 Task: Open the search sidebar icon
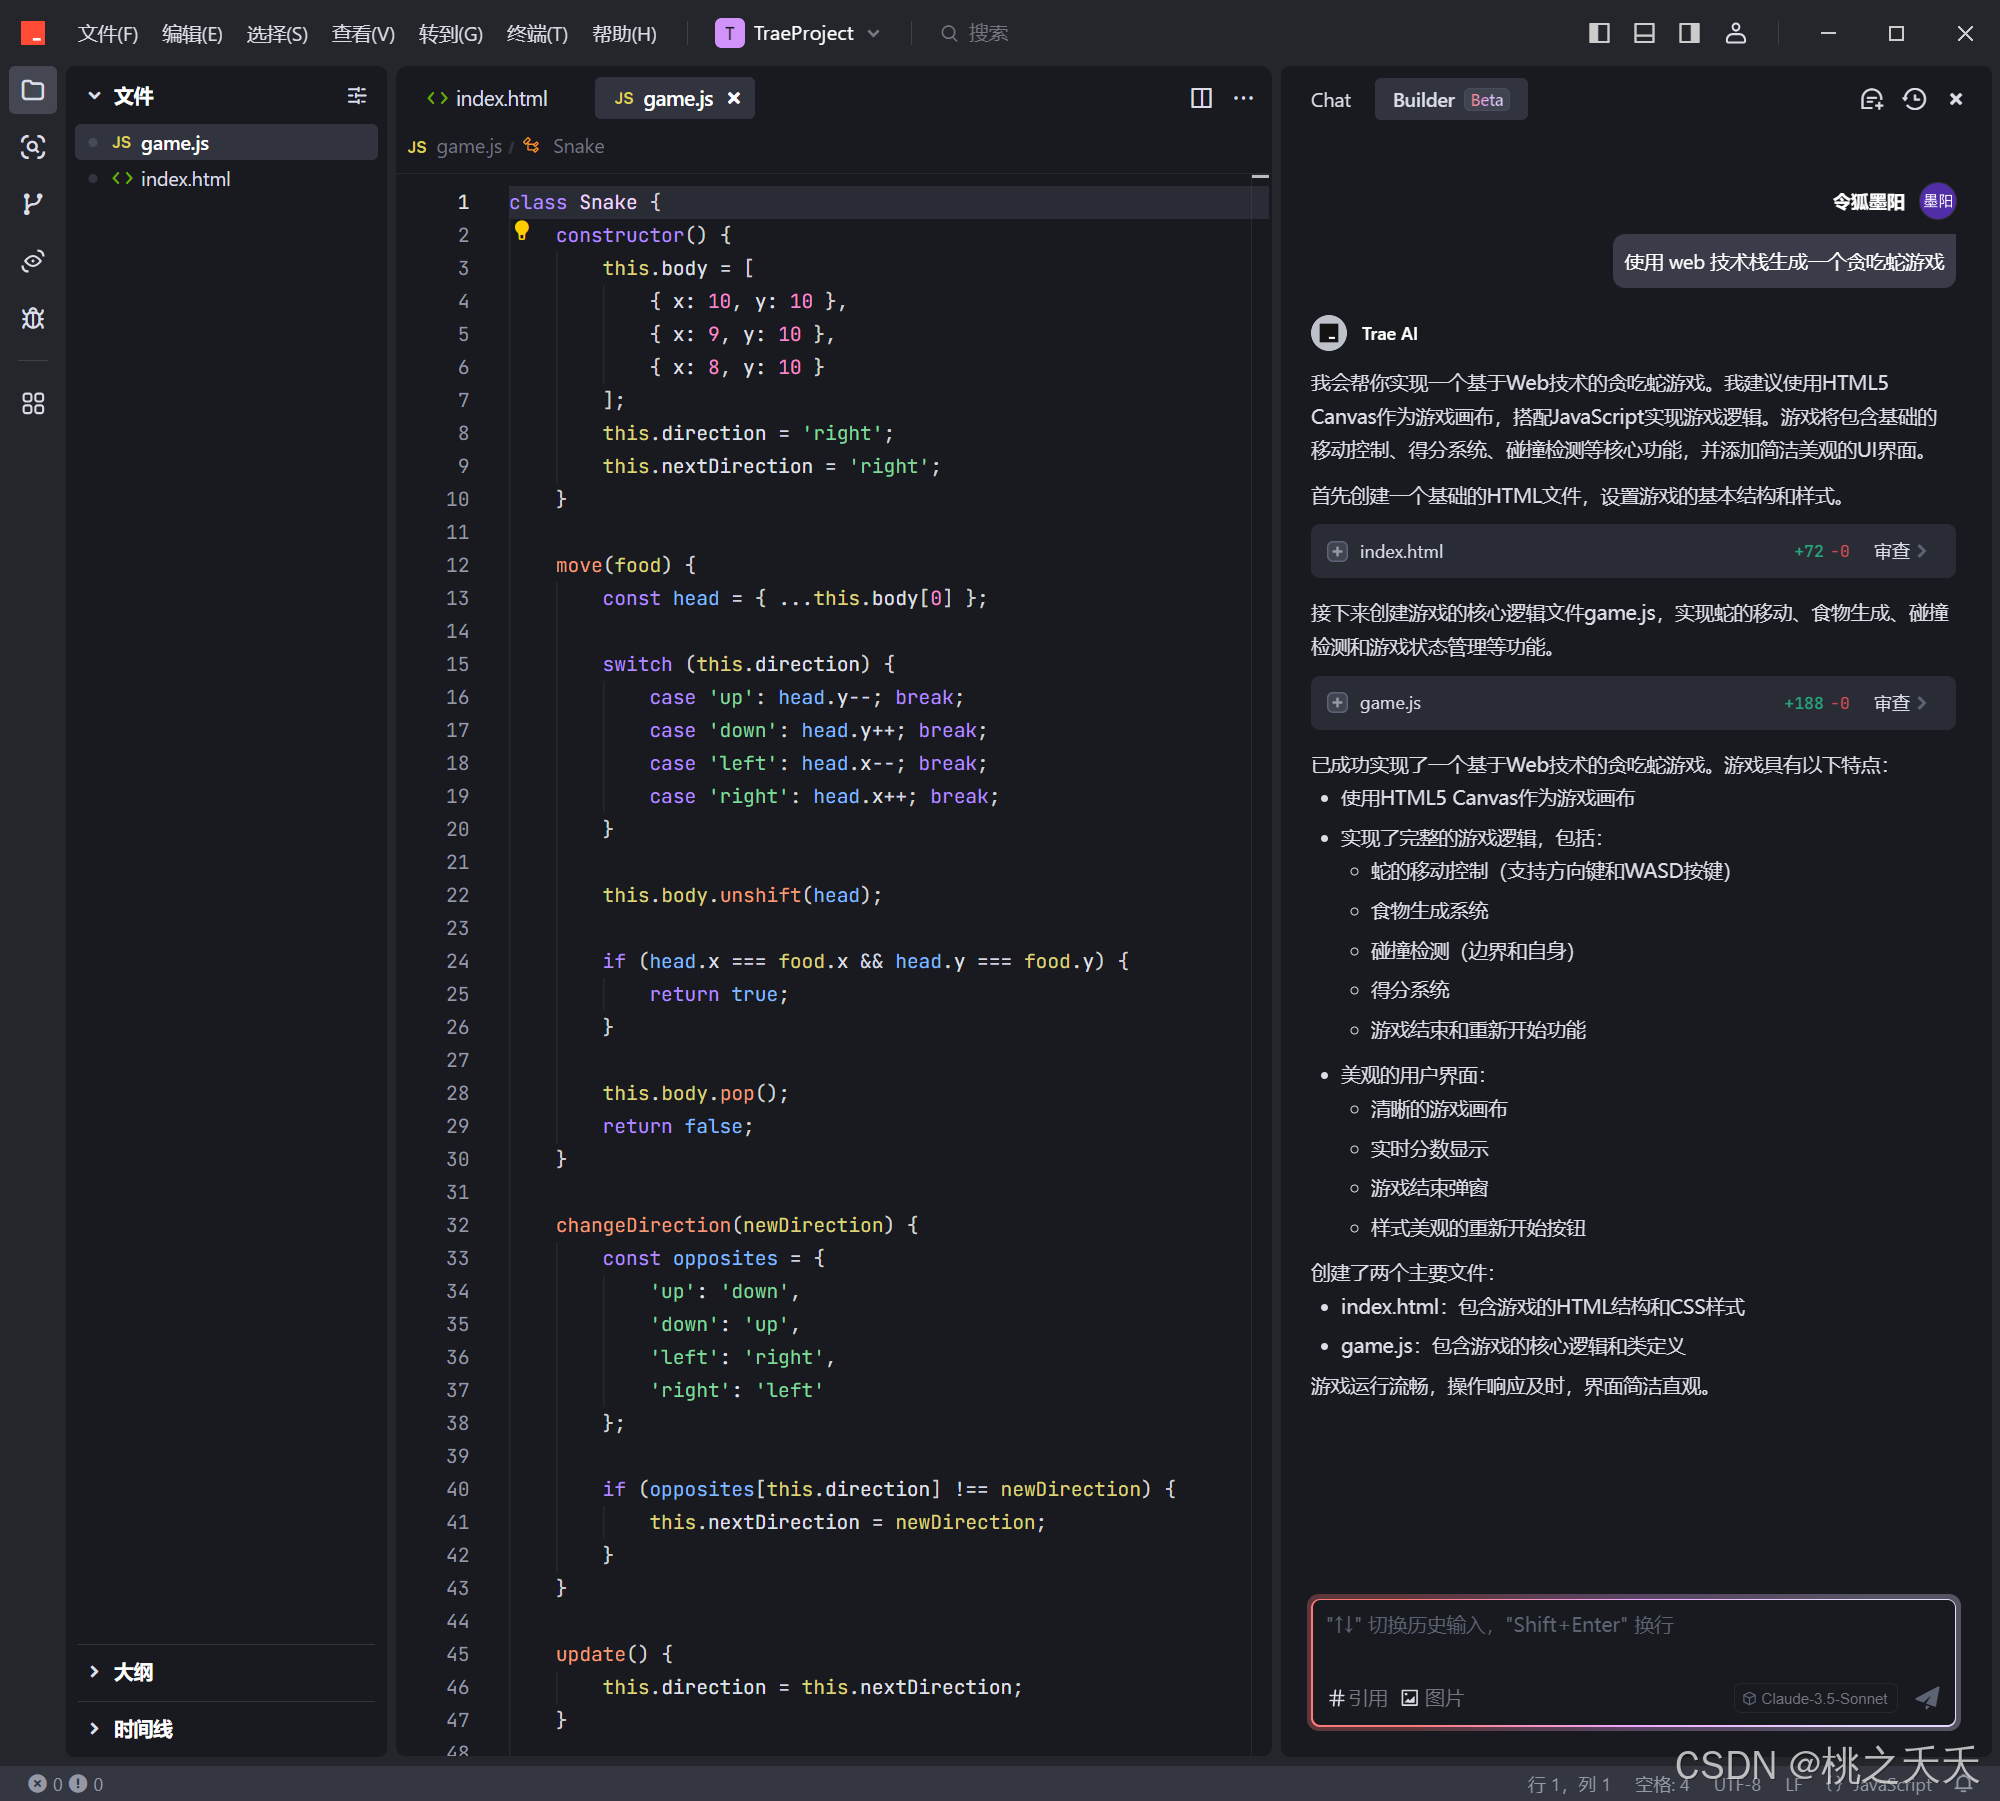(33, 148)
